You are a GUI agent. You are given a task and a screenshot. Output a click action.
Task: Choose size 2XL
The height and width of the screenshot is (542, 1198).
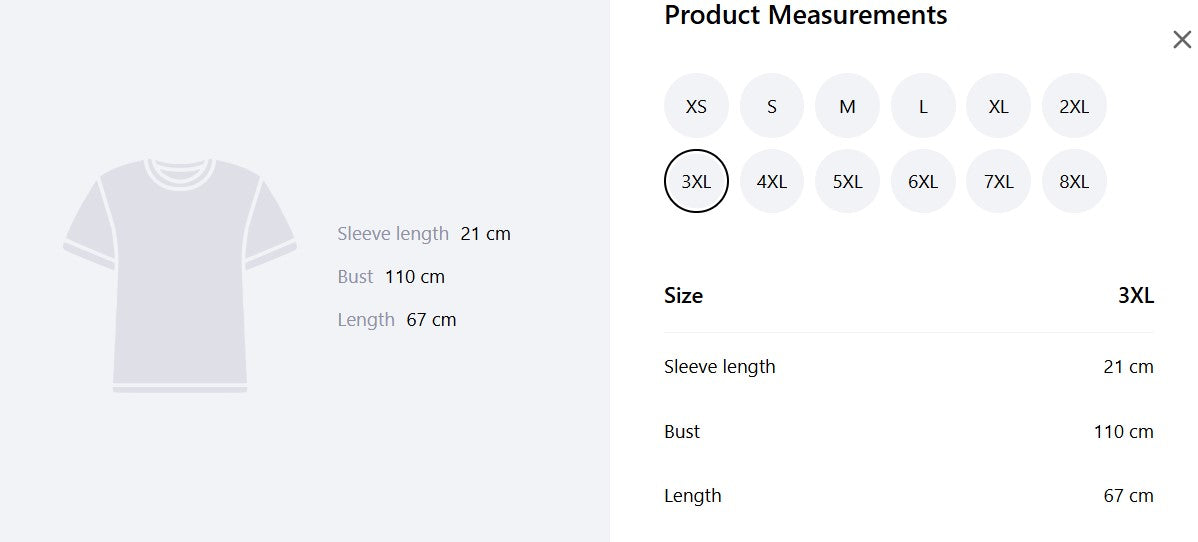point(1074,106)
